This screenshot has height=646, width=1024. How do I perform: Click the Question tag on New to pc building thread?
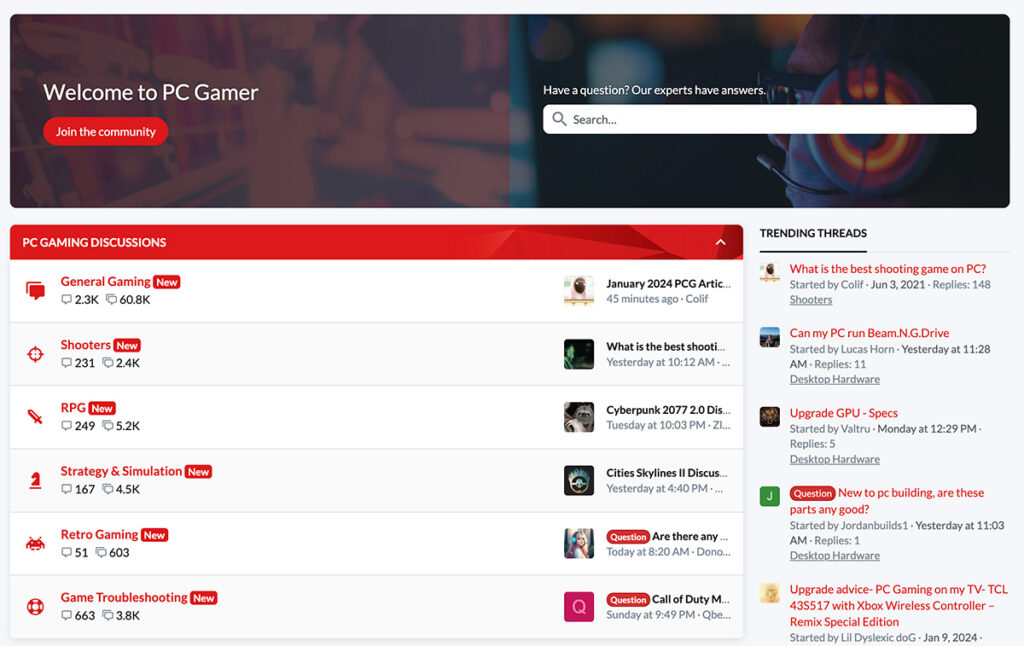812,493
